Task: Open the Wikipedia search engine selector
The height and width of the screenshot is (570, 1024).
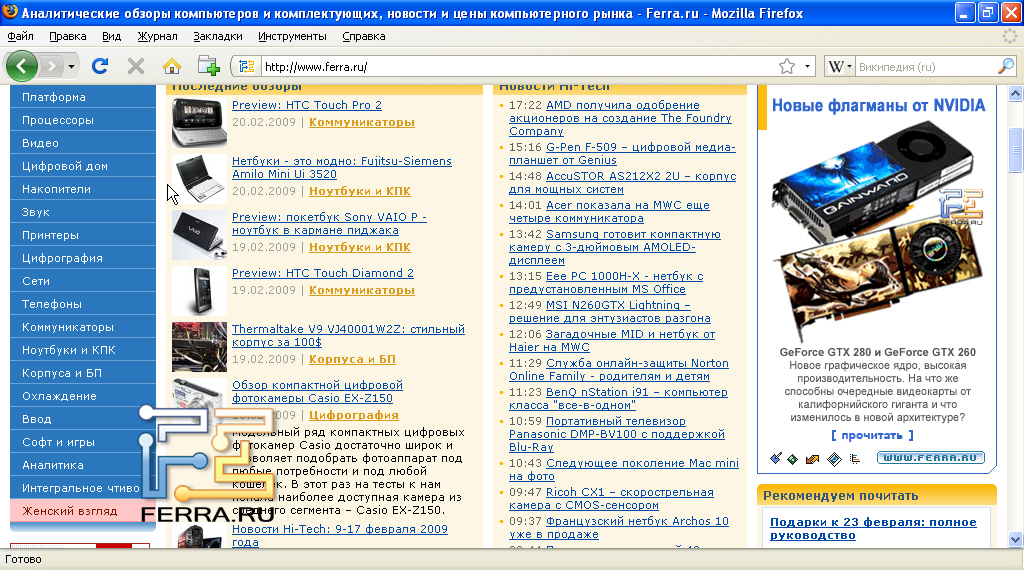Action: pos(840,67)
